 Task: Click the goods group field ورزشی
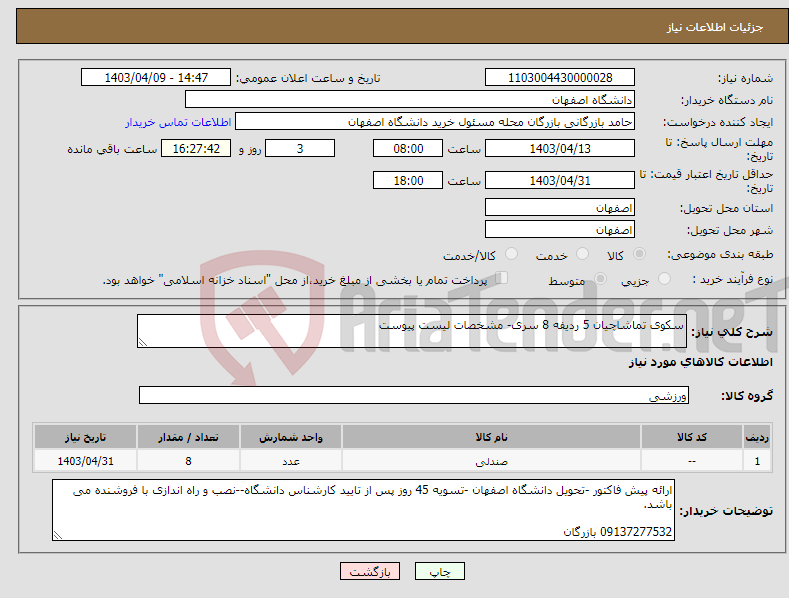pos(414,395)
